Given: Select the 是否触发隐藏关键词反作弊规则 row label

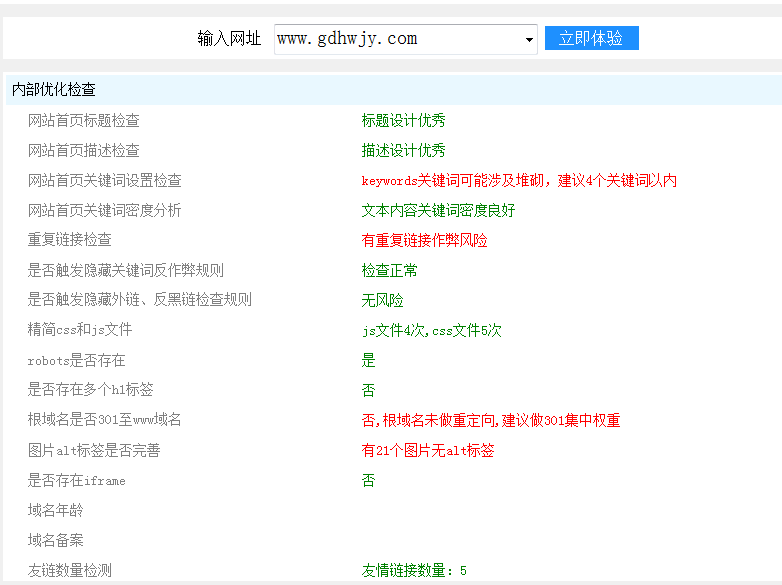Looking at the screenshot, I should [126, 271].
